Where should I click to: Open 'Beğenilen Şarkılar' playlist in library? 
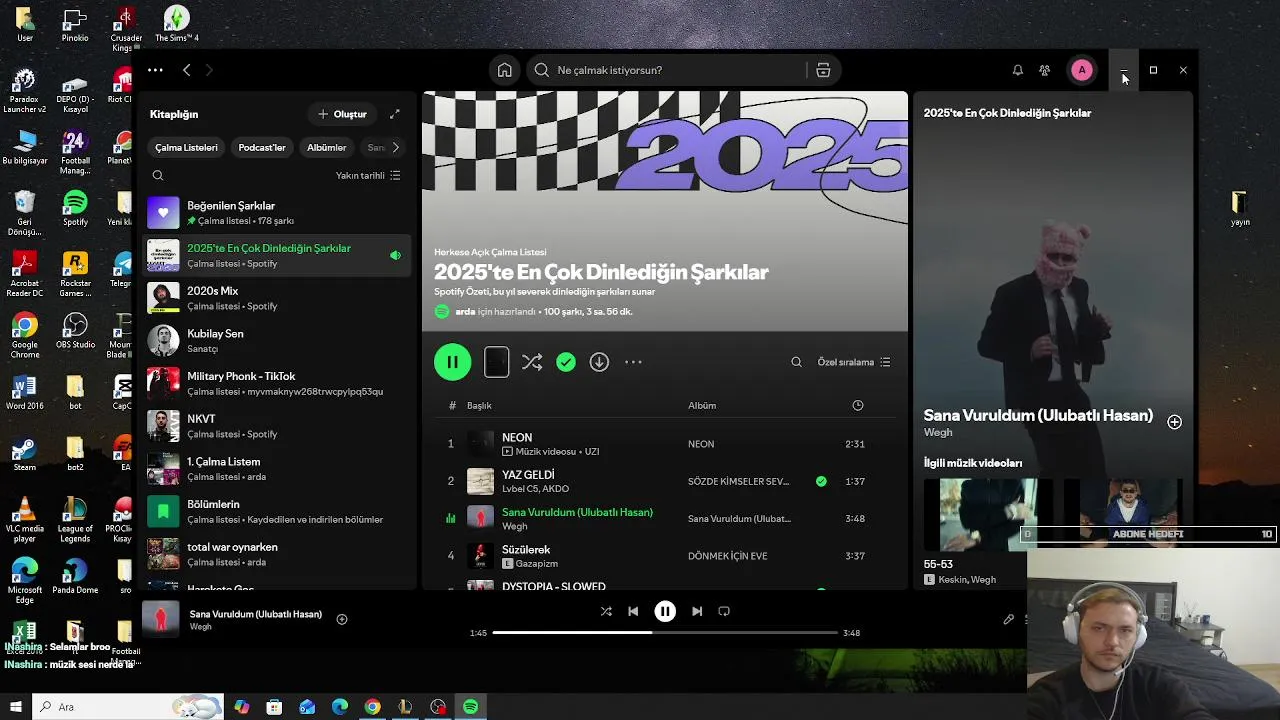[277, 212]
